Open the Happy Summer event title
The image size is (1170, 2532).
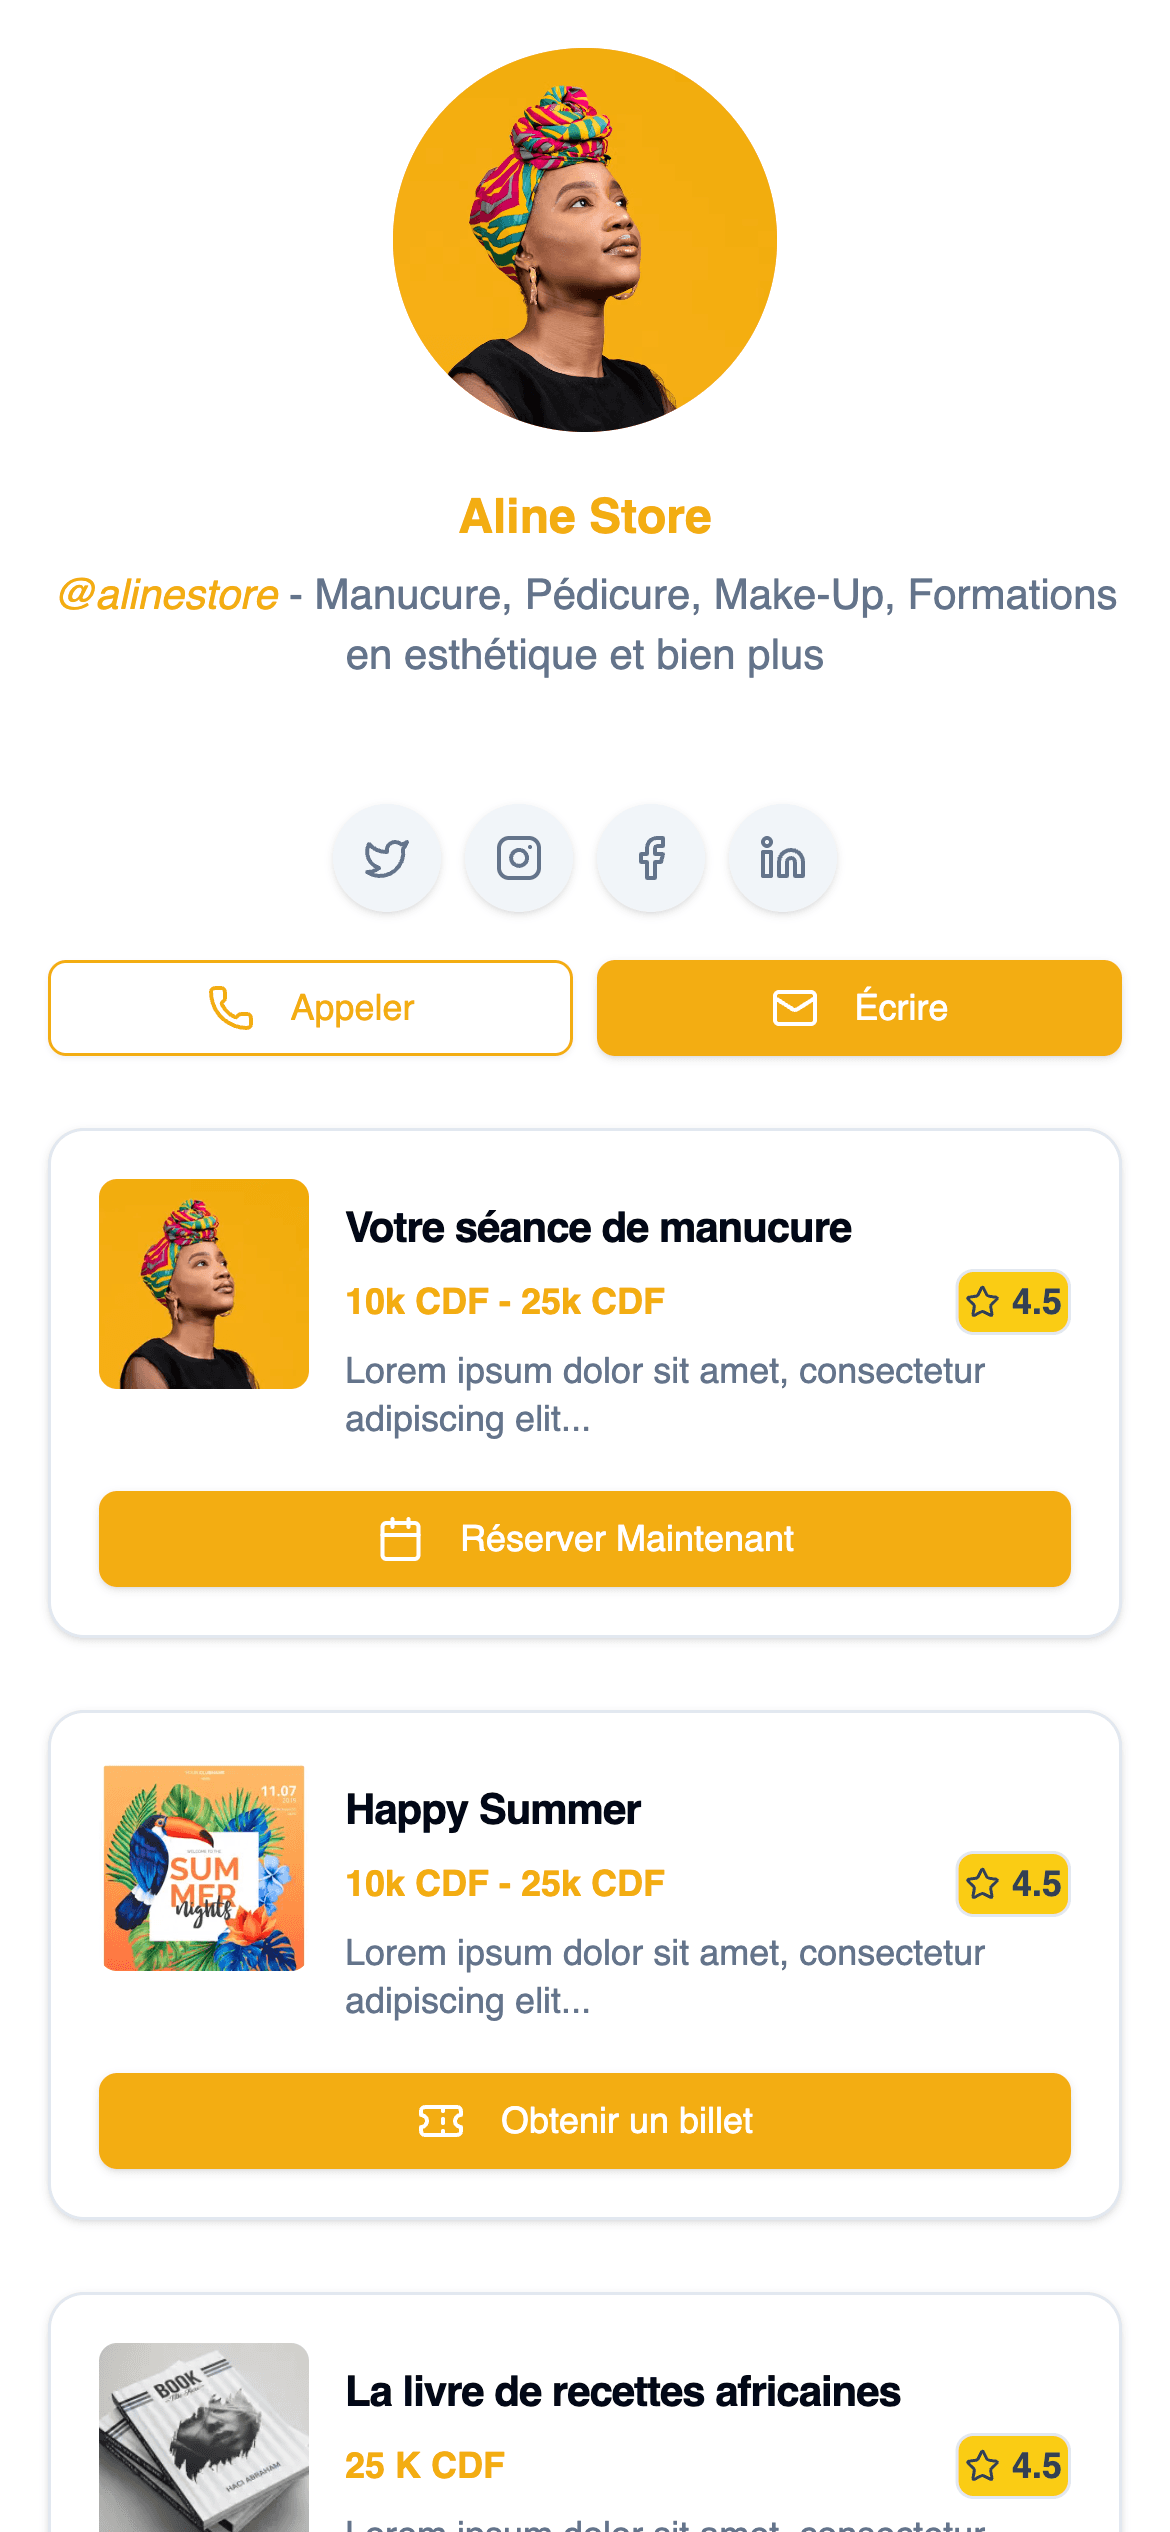click(x=493, y=1810)
